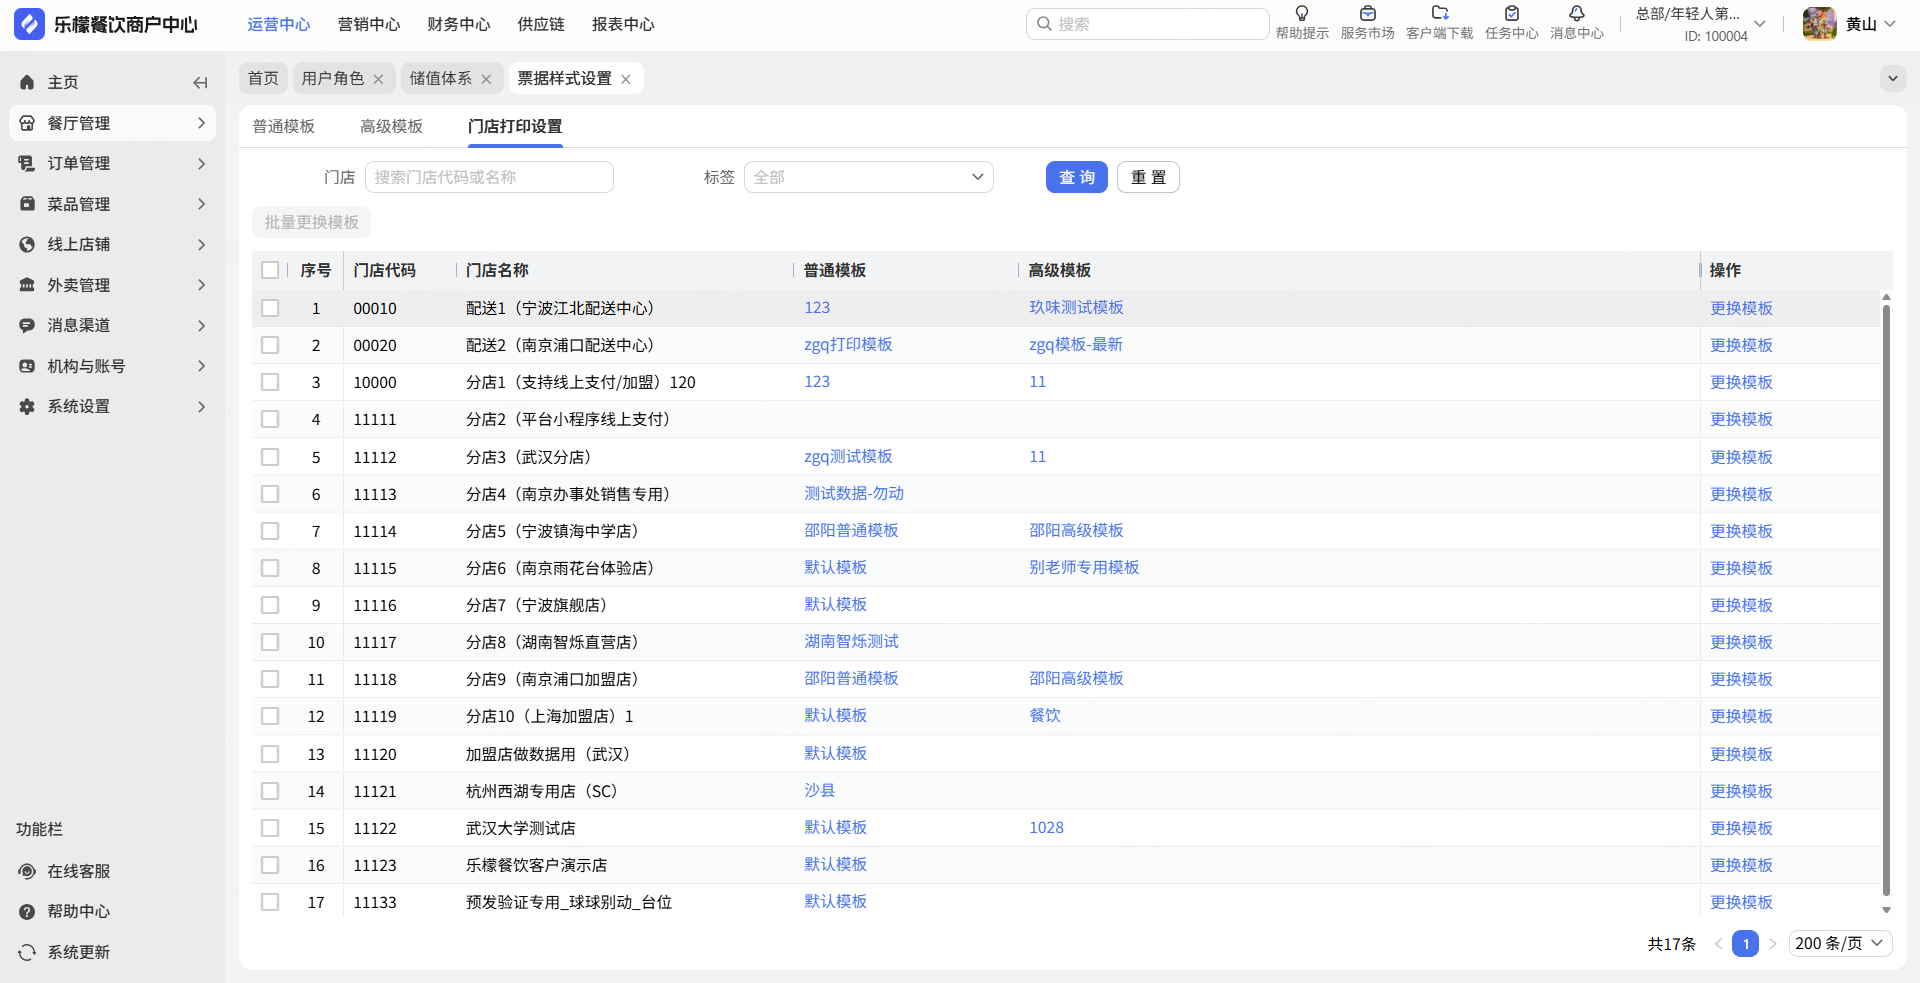This screenshot has width=1920, height=983.
Task: Click the 系统更新 refresh icon
Action: [x=27, y=952]
